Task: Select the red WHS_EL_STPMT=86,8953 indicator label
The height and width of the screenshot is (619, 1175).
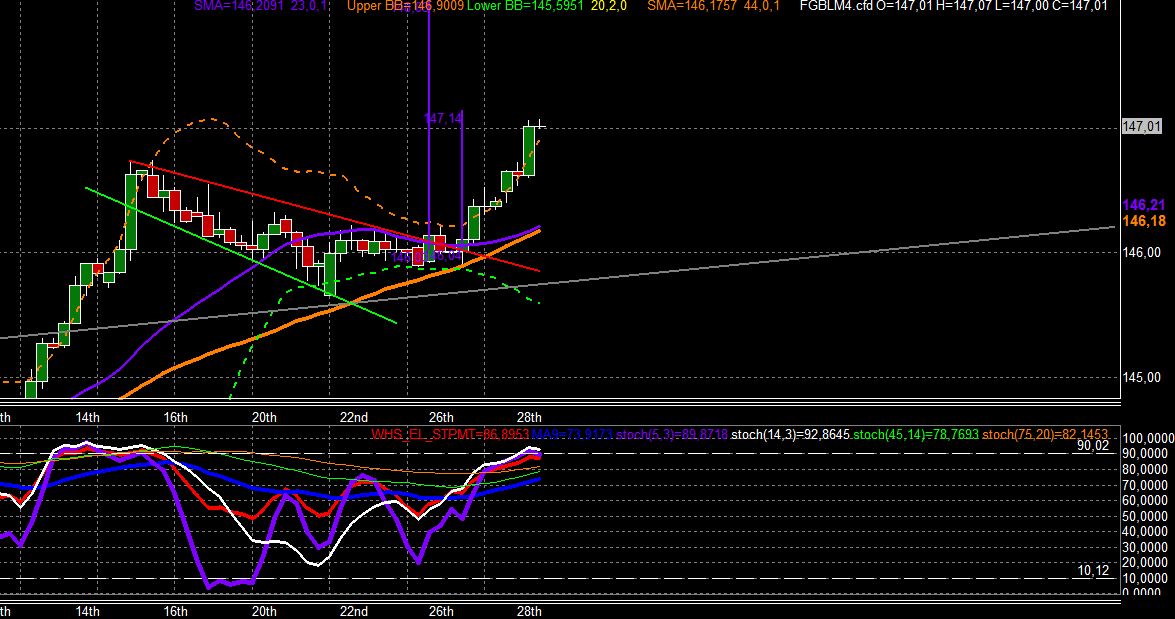Action: click(450, 435)
